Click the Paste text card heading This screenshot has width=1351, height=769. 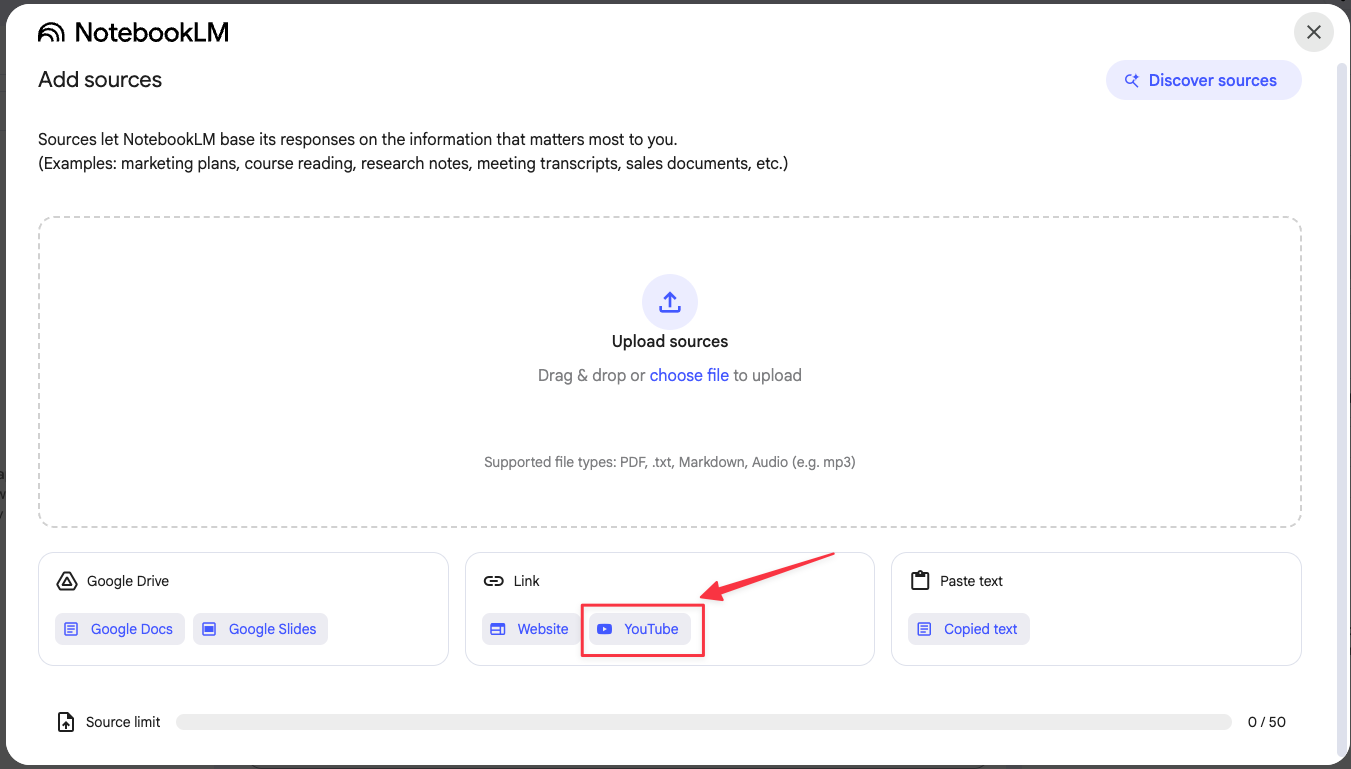click(971, 581)
